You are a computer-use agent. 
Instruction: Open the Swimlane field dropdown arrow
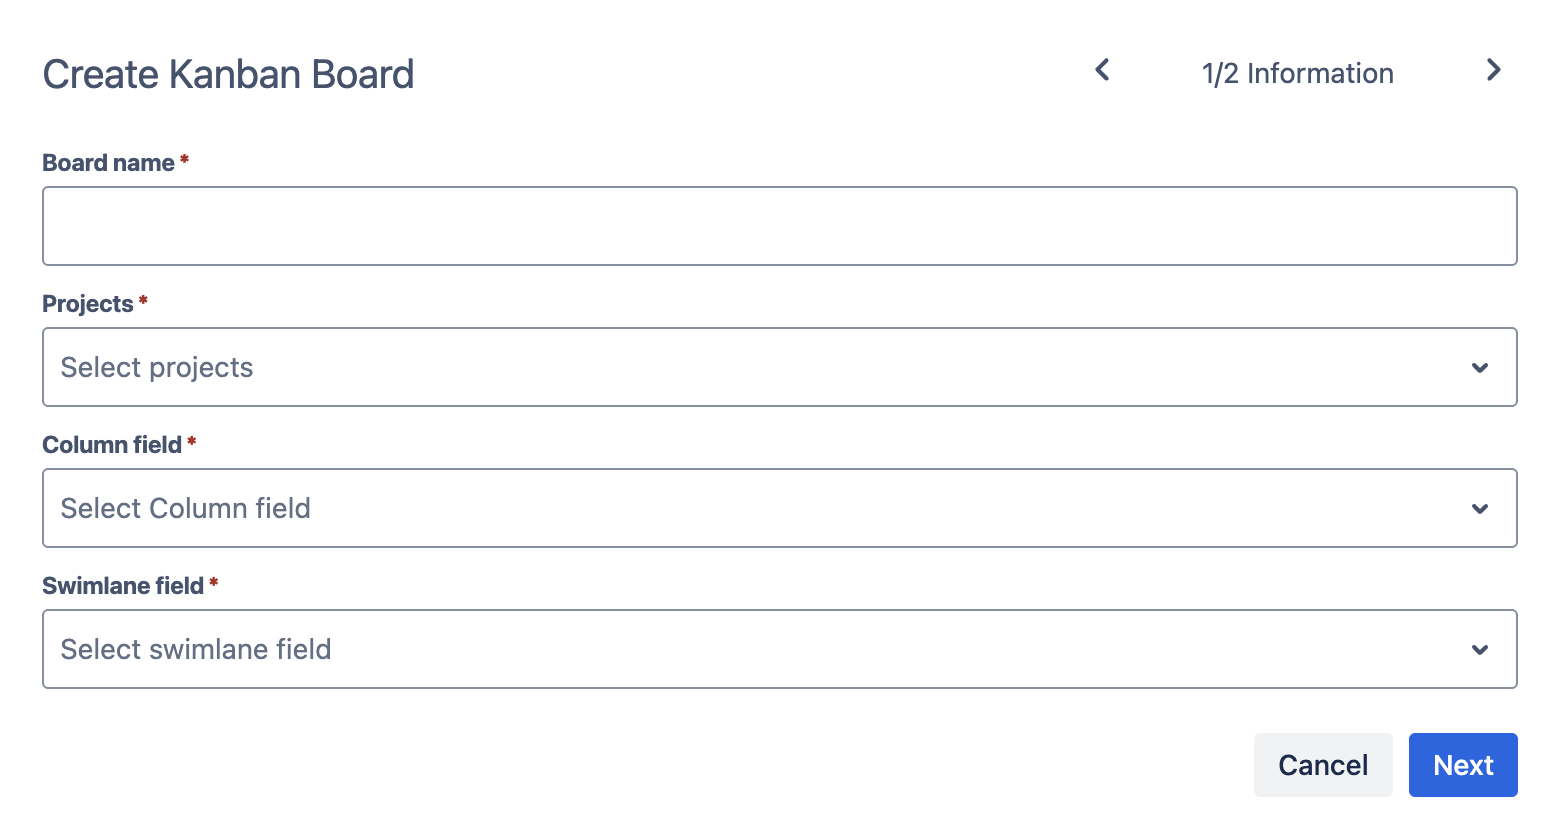pos(1480,650)
